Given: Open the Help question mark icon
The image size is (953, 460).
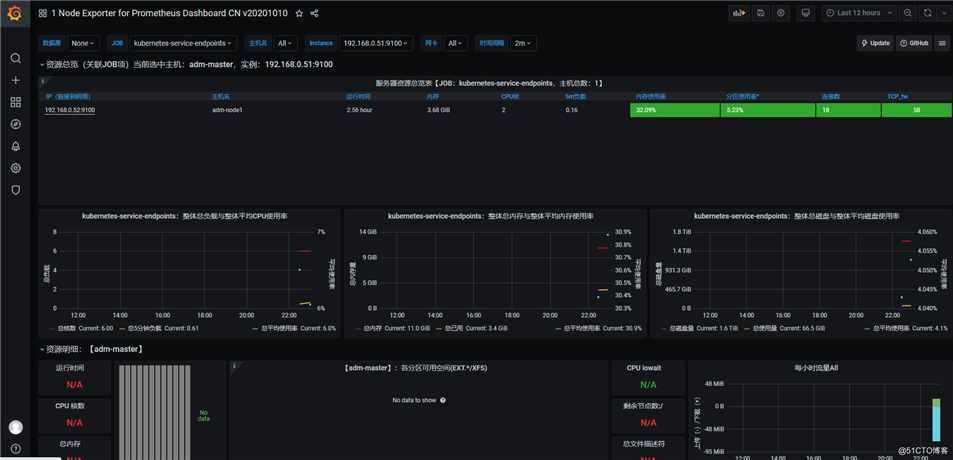Looking at the screenshot, I should point(16,449).
